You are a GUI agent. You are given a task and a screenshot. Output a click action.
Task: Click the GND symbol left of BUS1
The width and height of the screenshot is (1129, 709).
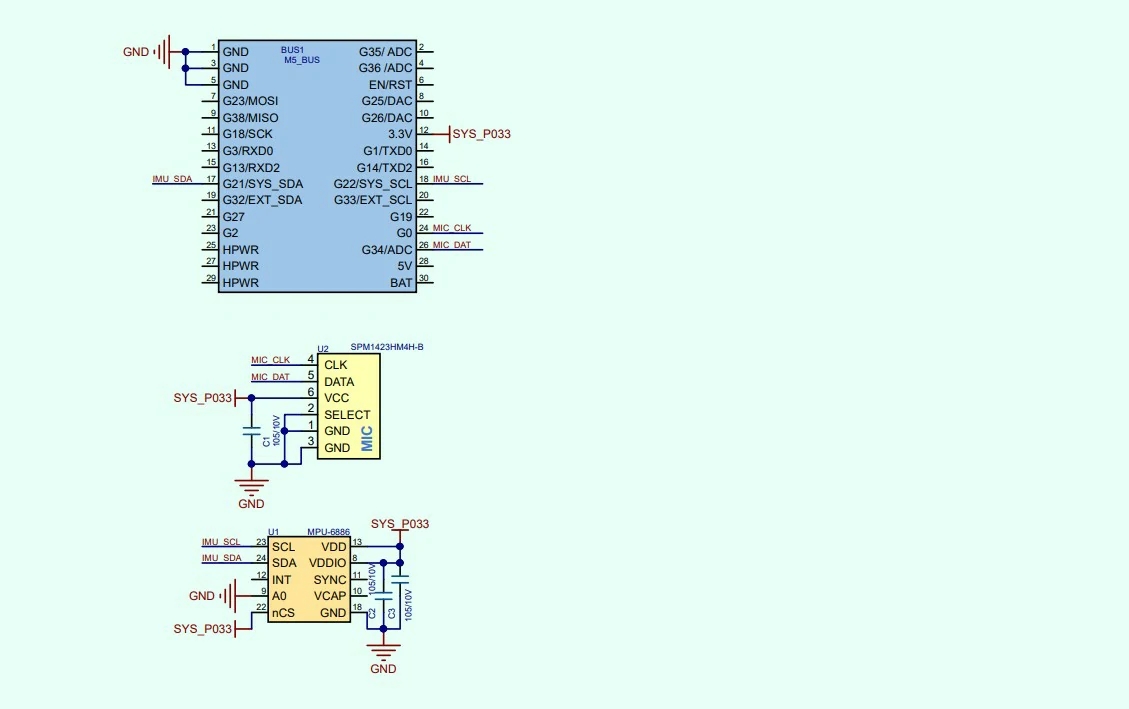(165, 51)
